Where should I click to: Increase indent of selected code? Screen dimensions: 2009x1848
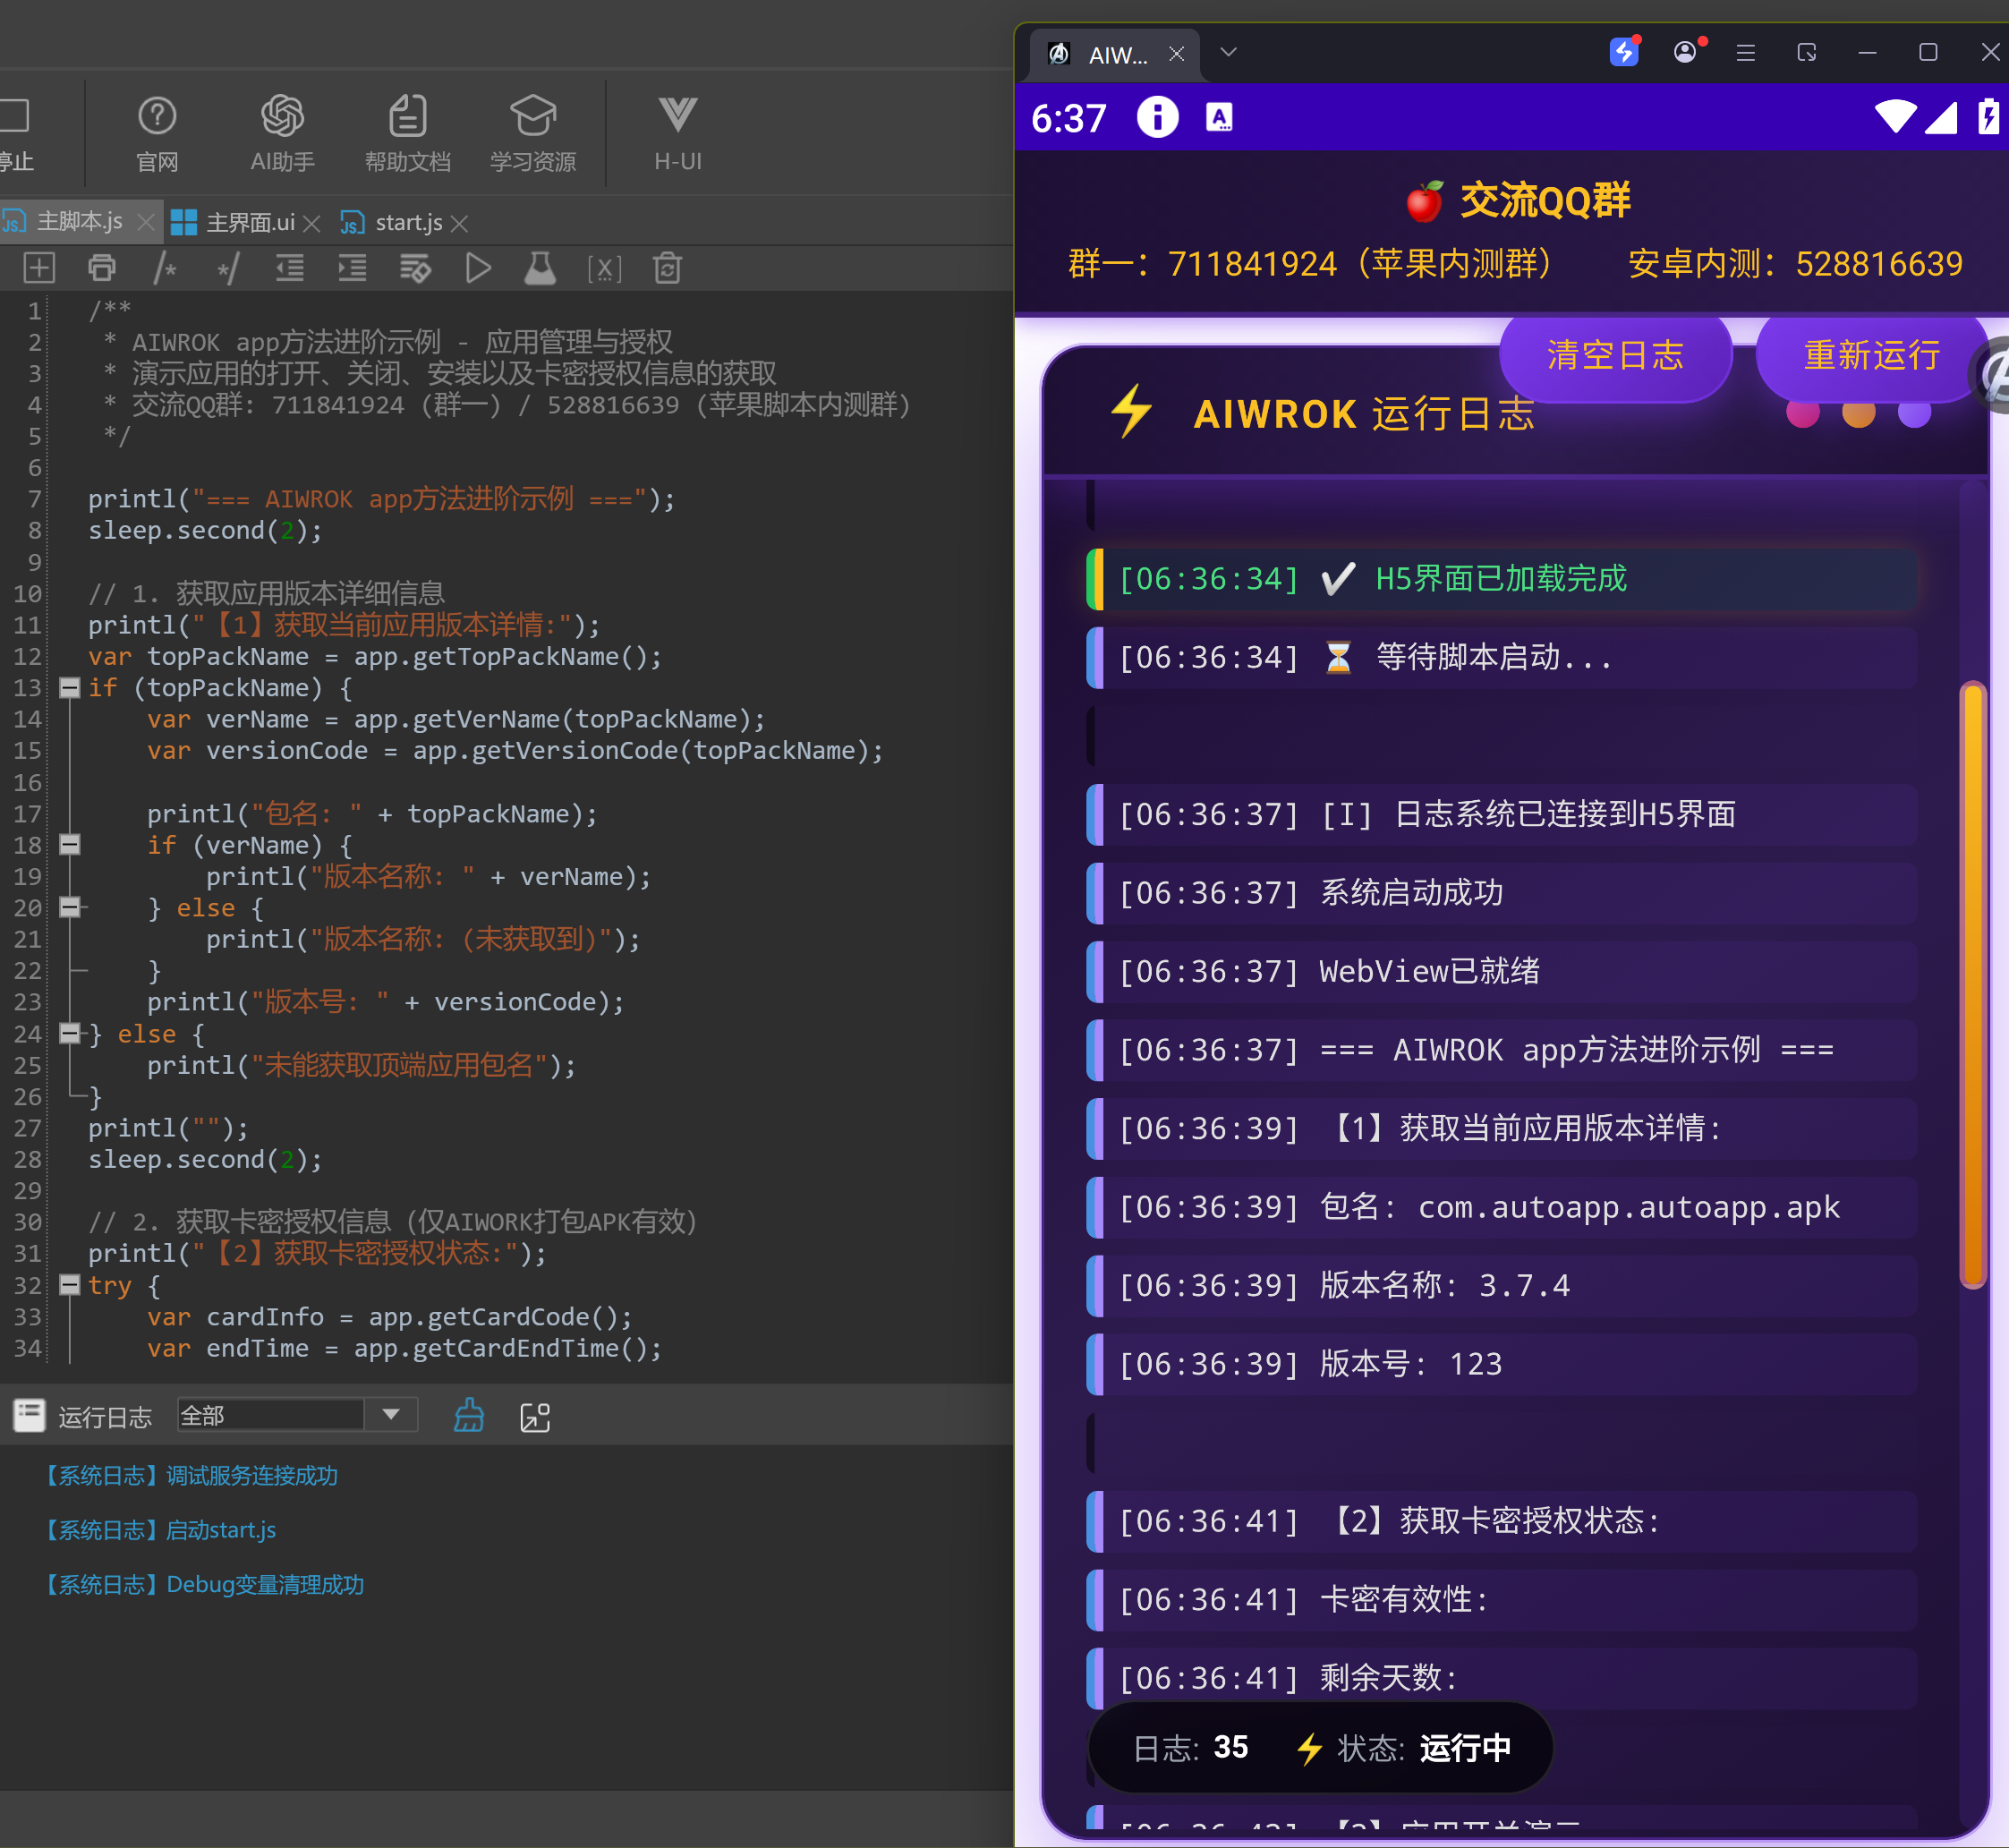click(352, 268)
